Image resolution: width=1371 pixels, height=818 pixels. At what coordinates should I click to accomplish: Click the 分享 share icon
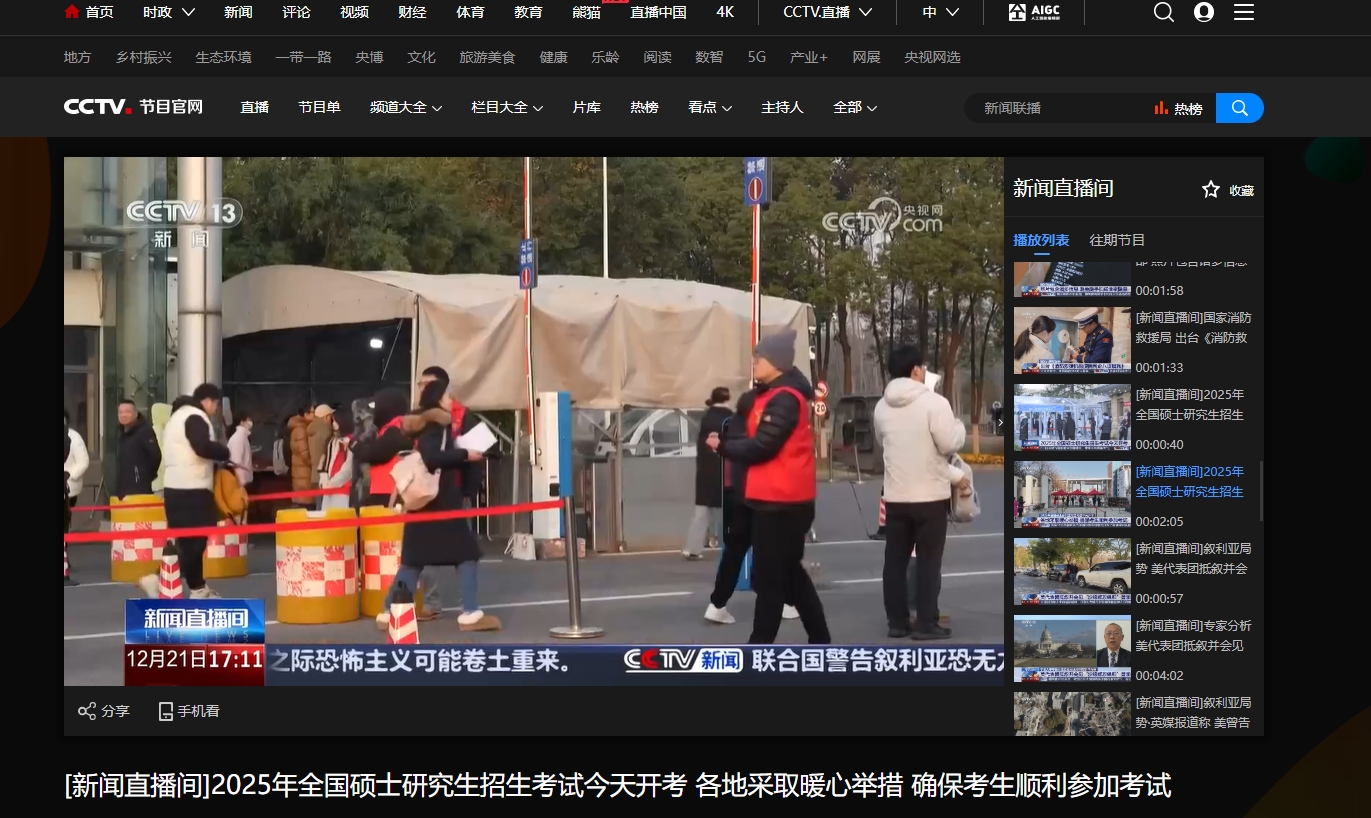(x=87, y=711)
